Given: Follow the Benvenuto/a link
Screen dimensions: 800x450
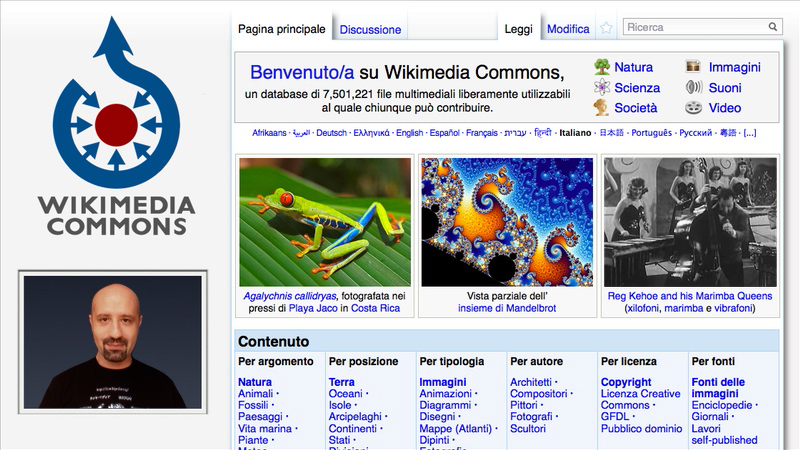Looking at the screenshot, I should 302,72.
